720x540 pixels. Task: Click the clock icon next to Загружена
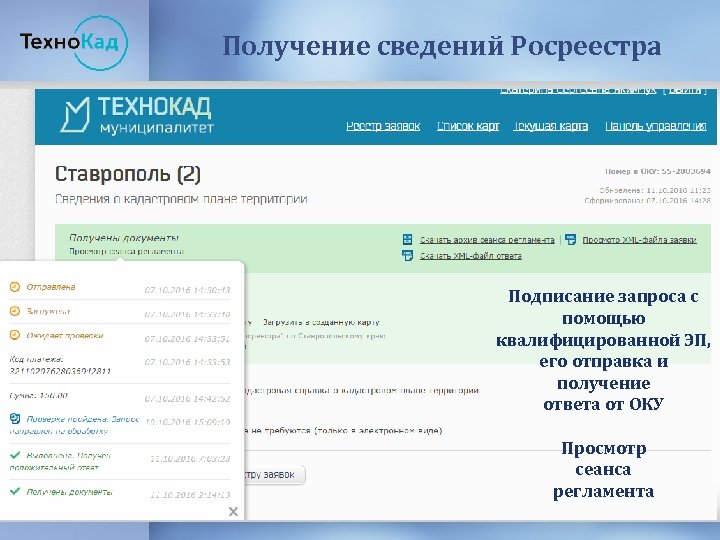pyautogui.click(x=15, y=311)
